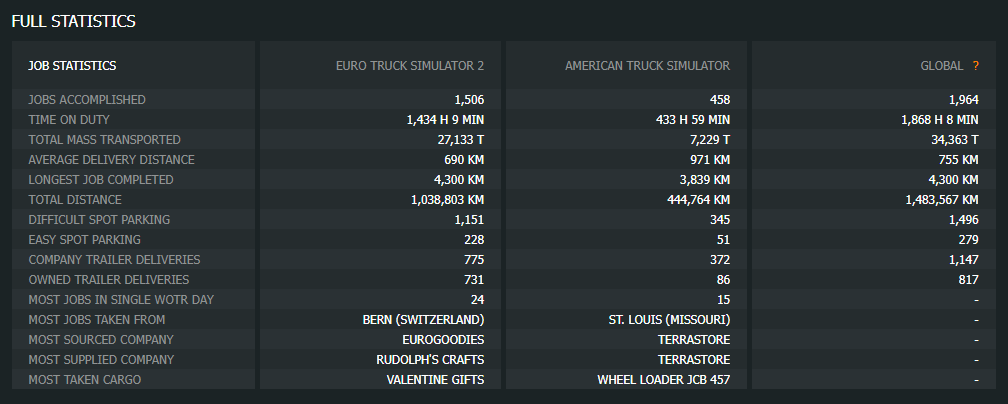Click the 3,839 KM longest job value

point(705,179)
